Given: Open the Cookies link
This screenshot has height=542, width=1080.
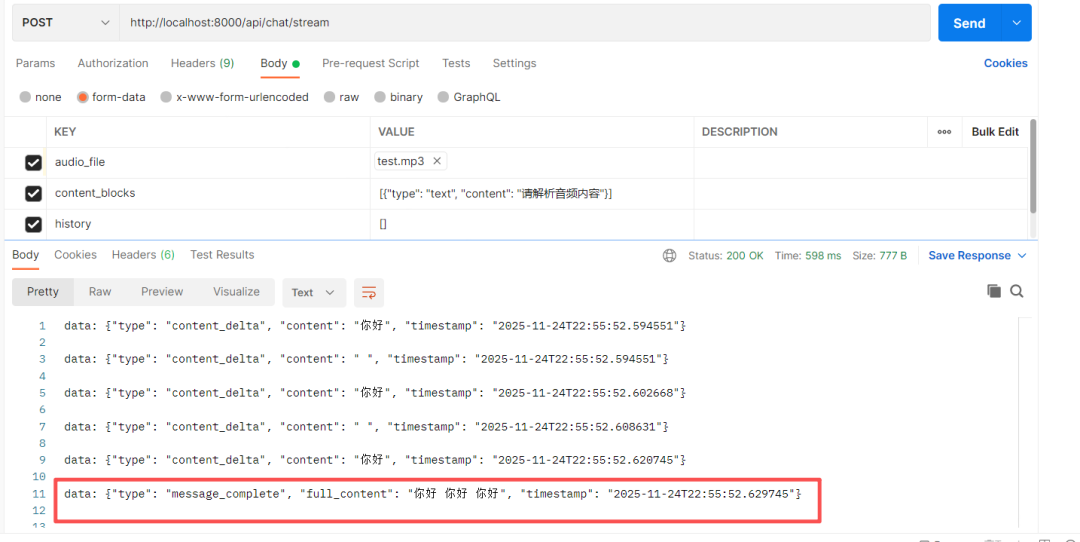Looking at the screenshot, I should [1005, 63].
